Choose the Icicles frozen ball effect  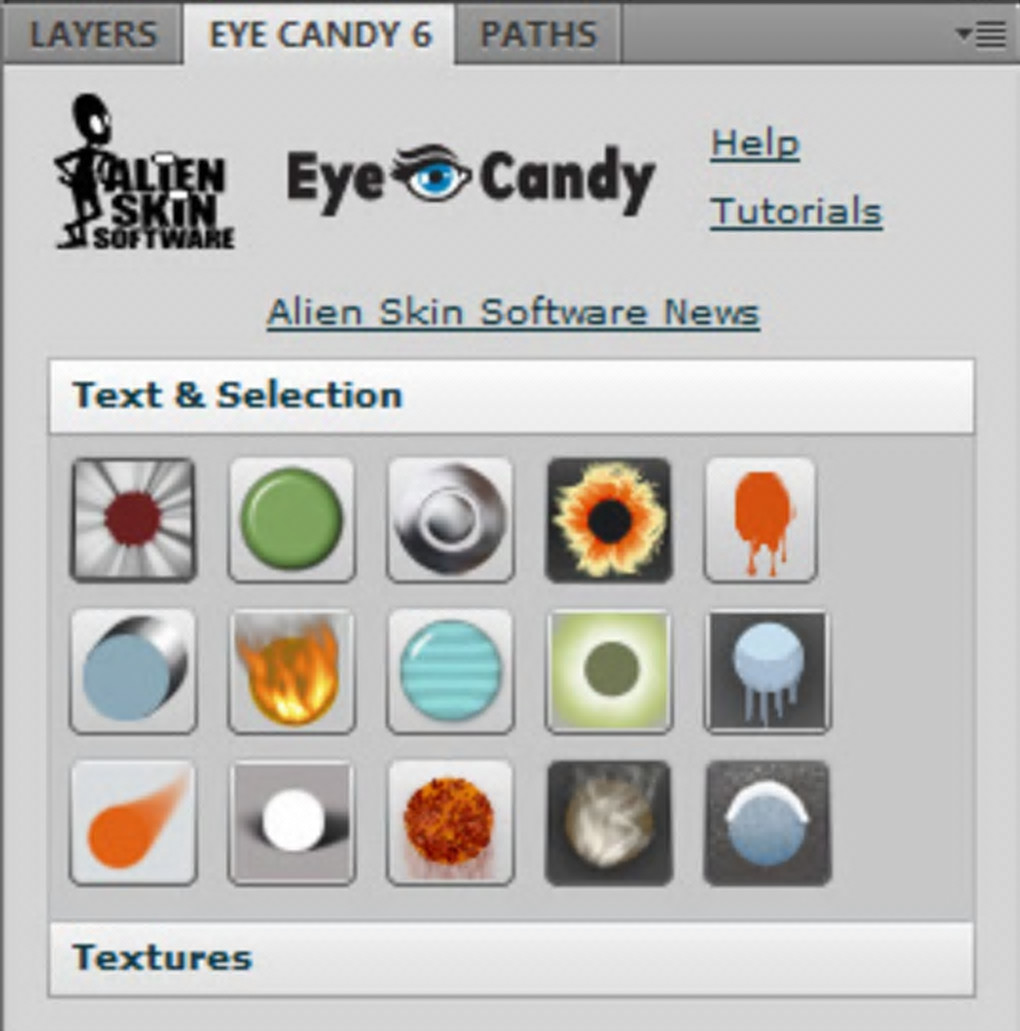(x=767, y=671)
